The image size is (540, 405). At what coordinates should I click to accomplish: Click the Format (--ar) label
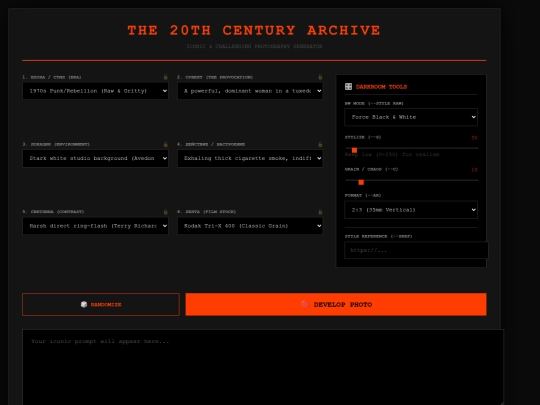coord(363,195)
